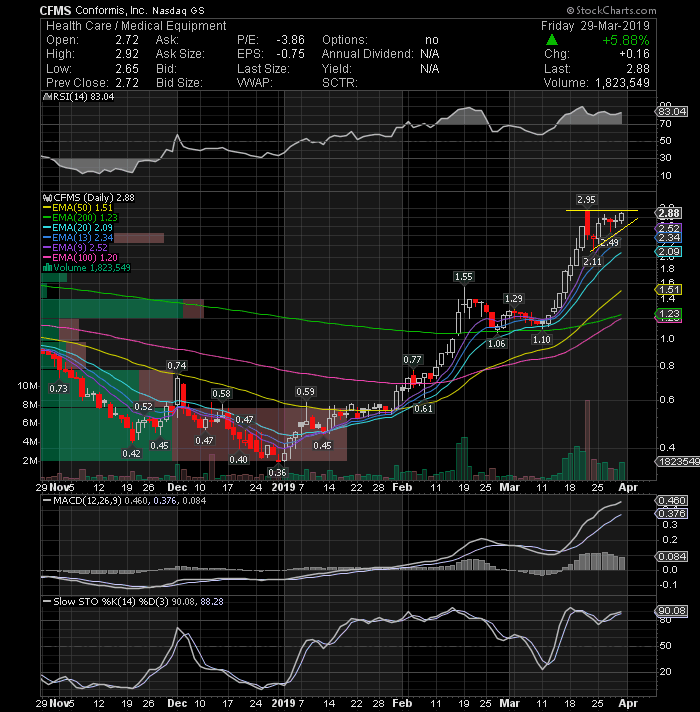Click the 1823549 volume axis tag

click(678, 461)
